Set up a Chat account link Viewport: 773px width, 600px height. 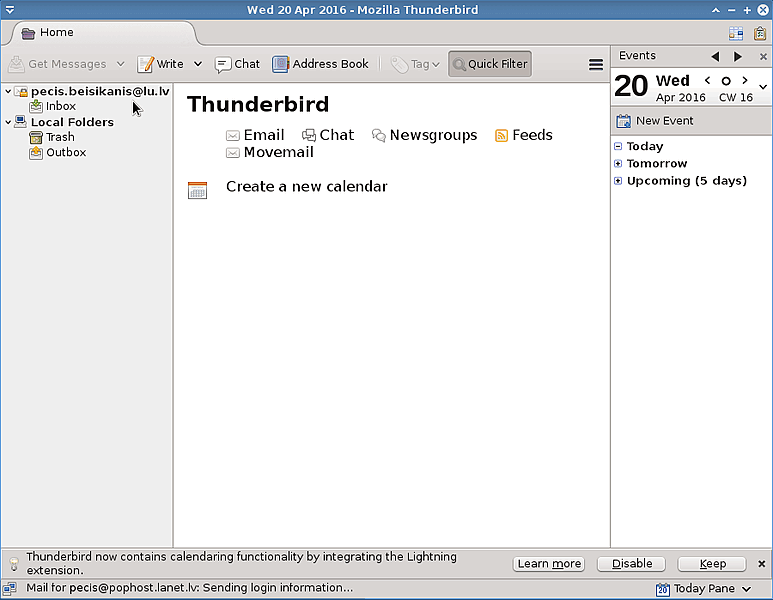coord(328,135)
